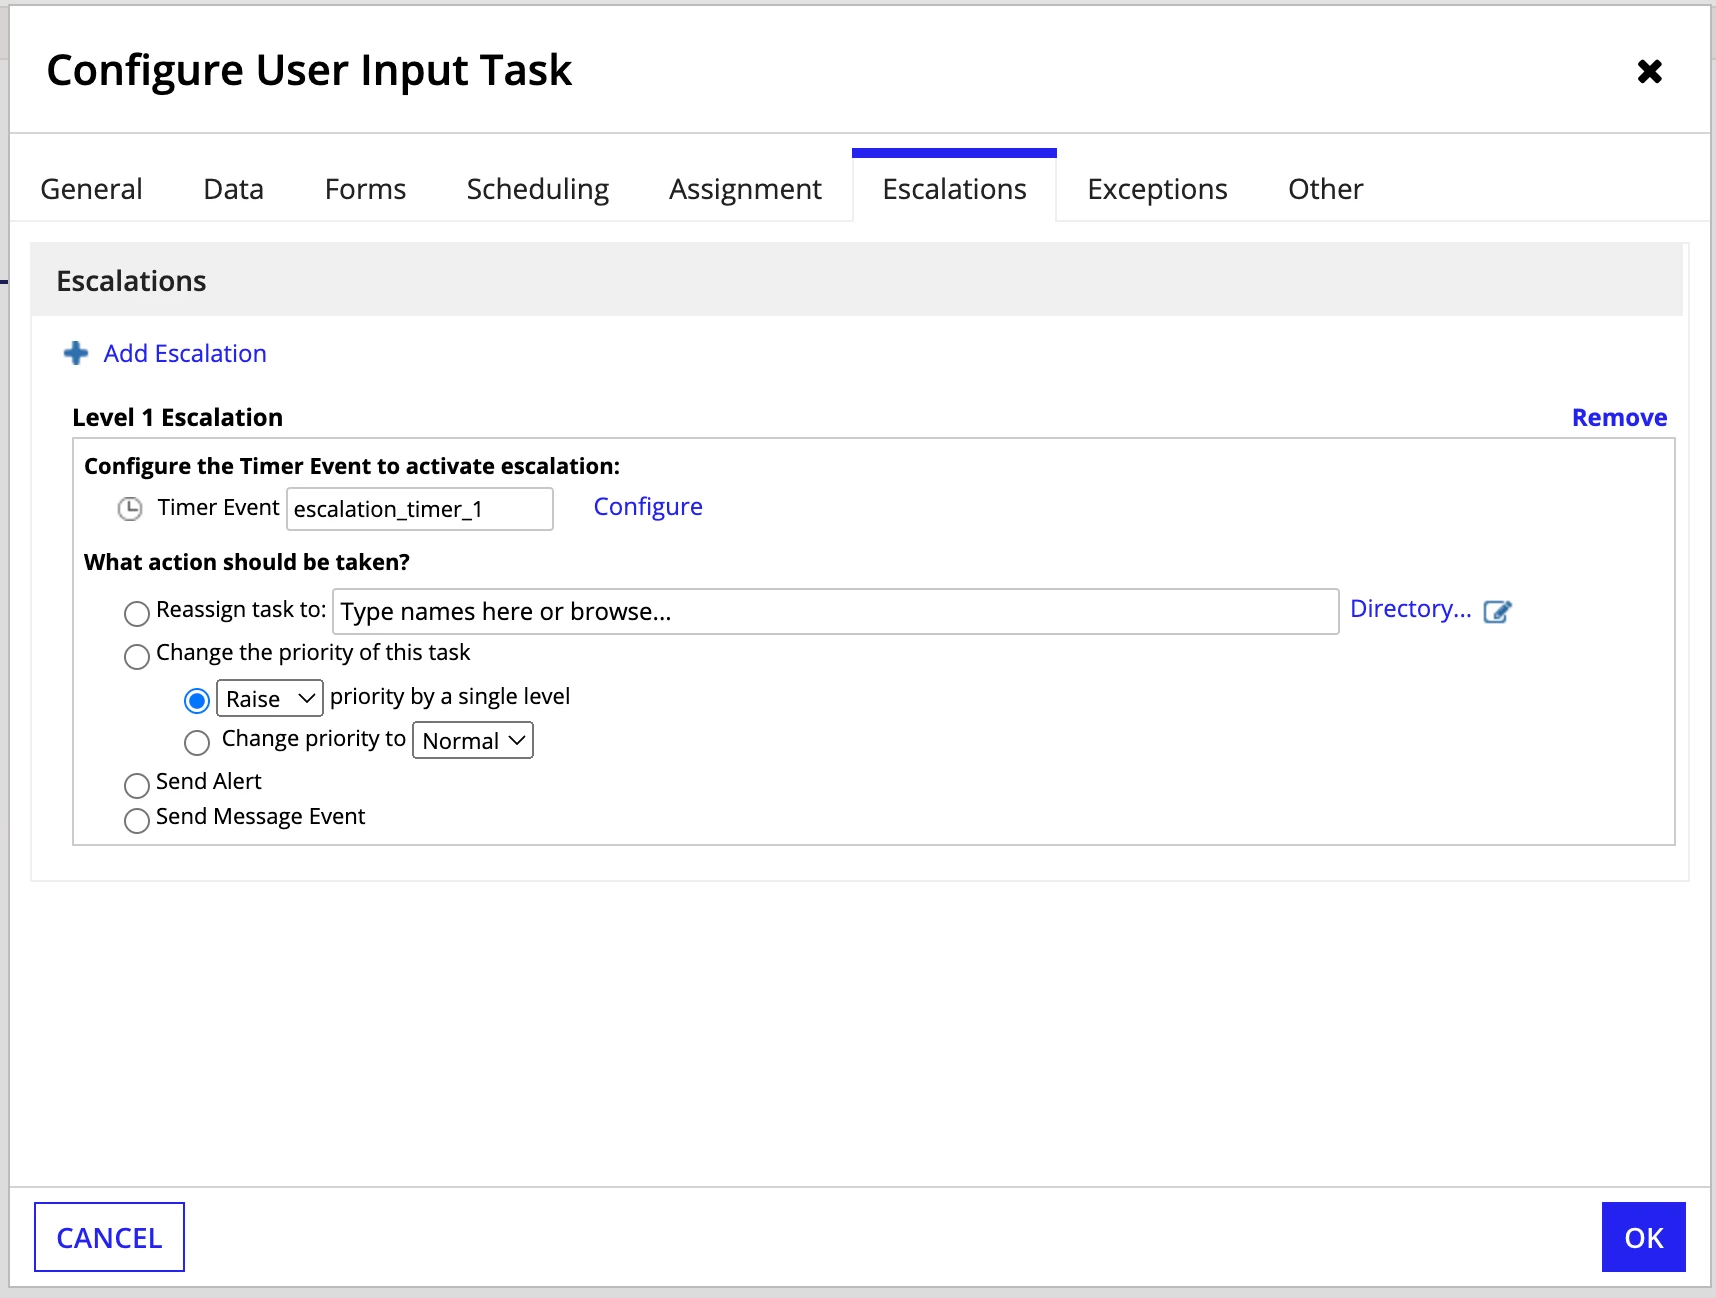The image size is (1716, 1298).
Task: Click the What action should be taken text
Action: (247, 562)
